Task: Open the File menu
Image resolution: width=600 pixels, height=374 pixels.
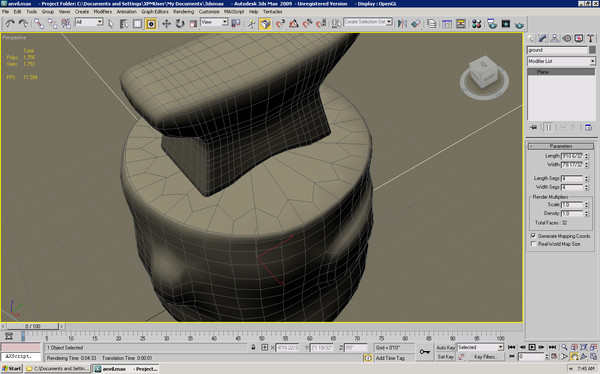Action: click(x=5, y=11)
